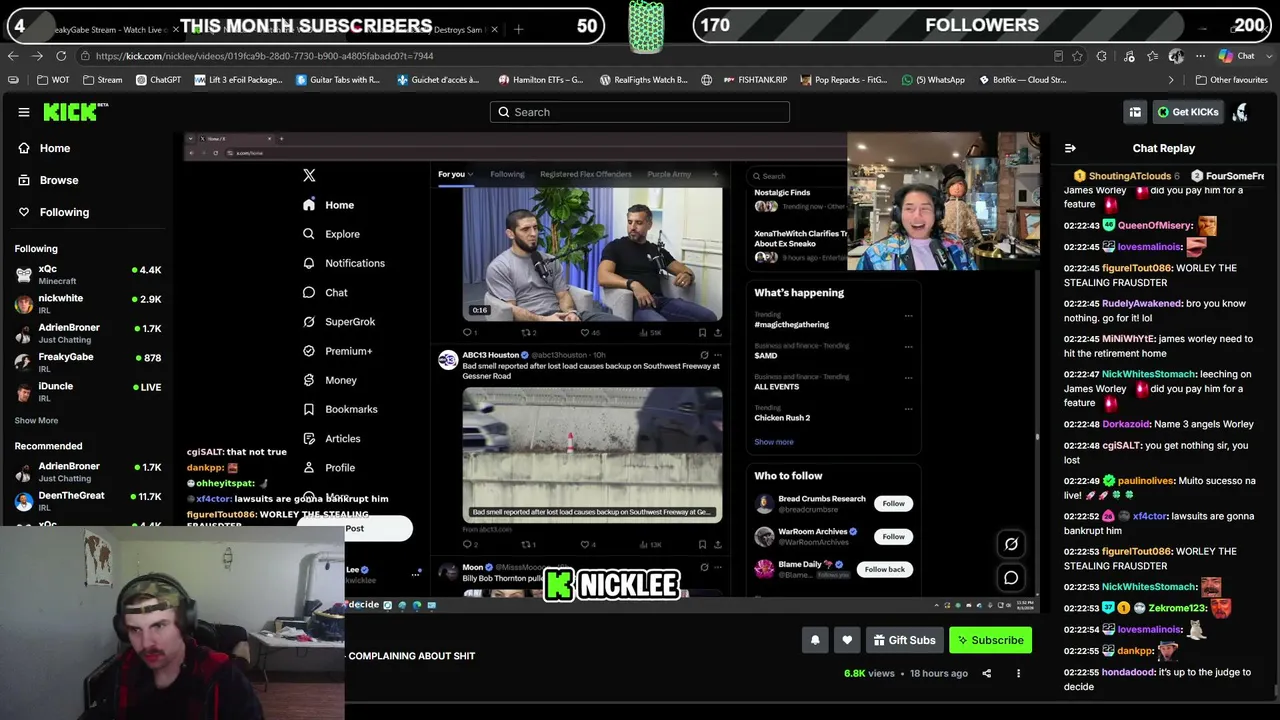Open the ChatGPT bookmark
Viewport: 1280px width, 720px height.
click(x=158, y=80)
